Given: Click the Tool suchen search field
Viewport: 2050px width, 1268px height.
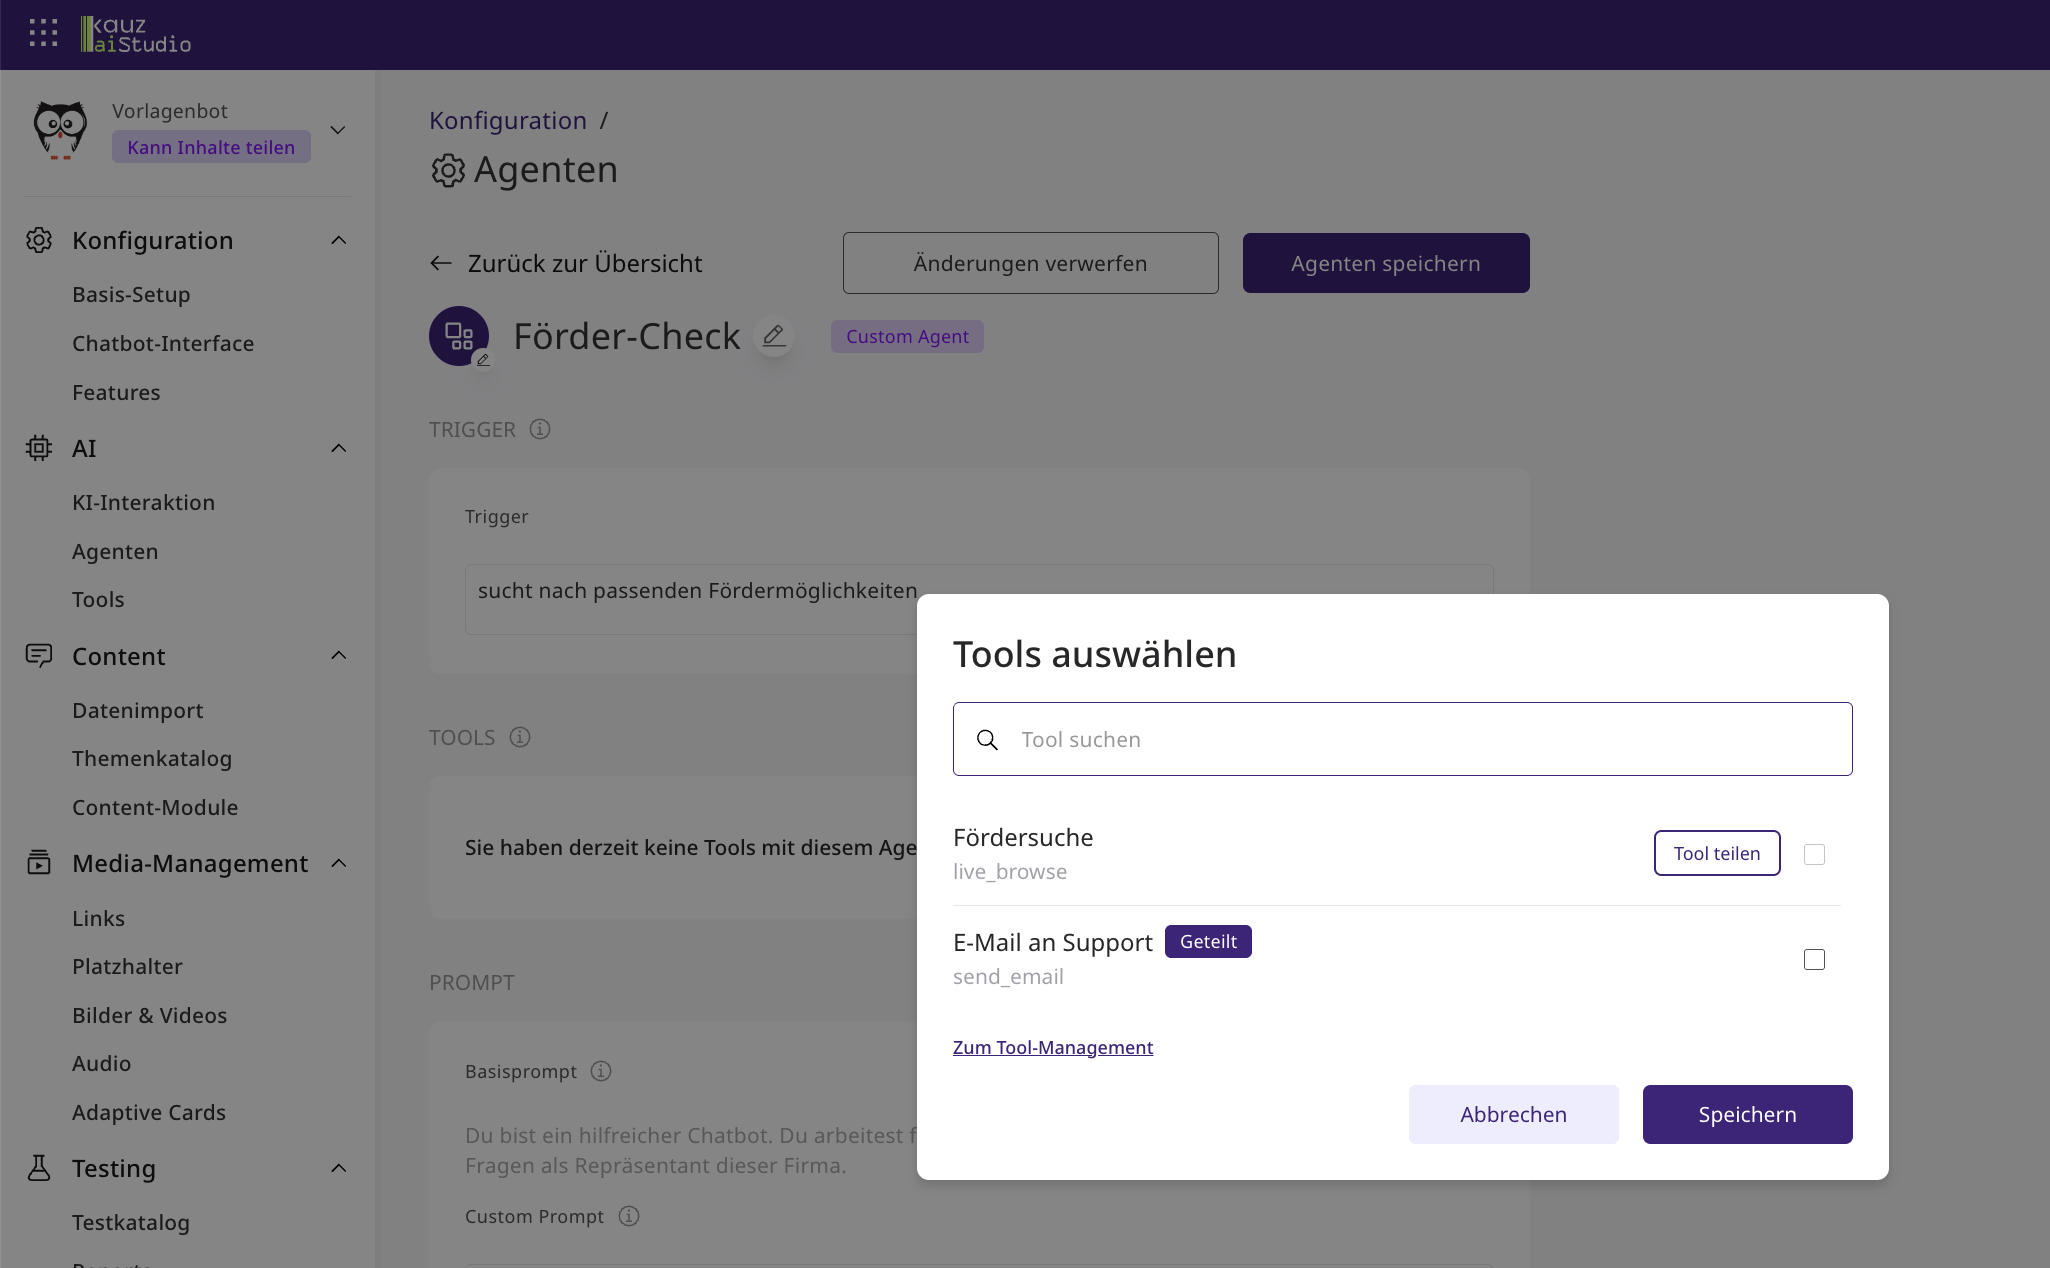Looking at the screenshot, I should [x=1402, y=739].
